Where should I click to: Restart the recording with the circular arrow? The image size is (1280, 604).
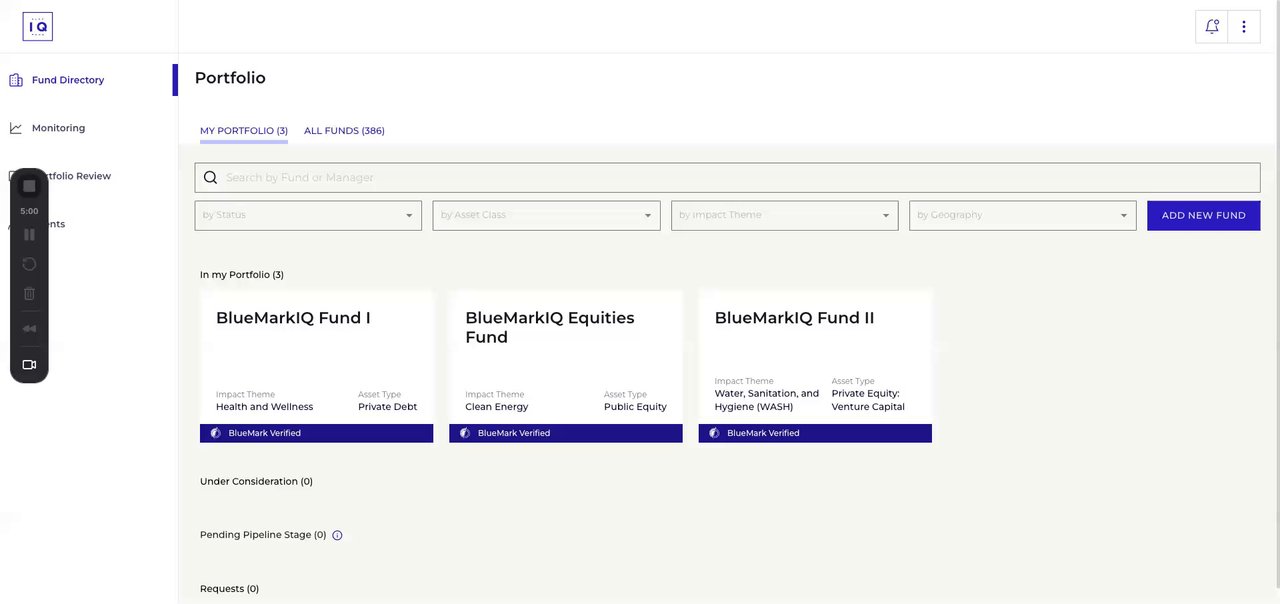tap(29, 264)
